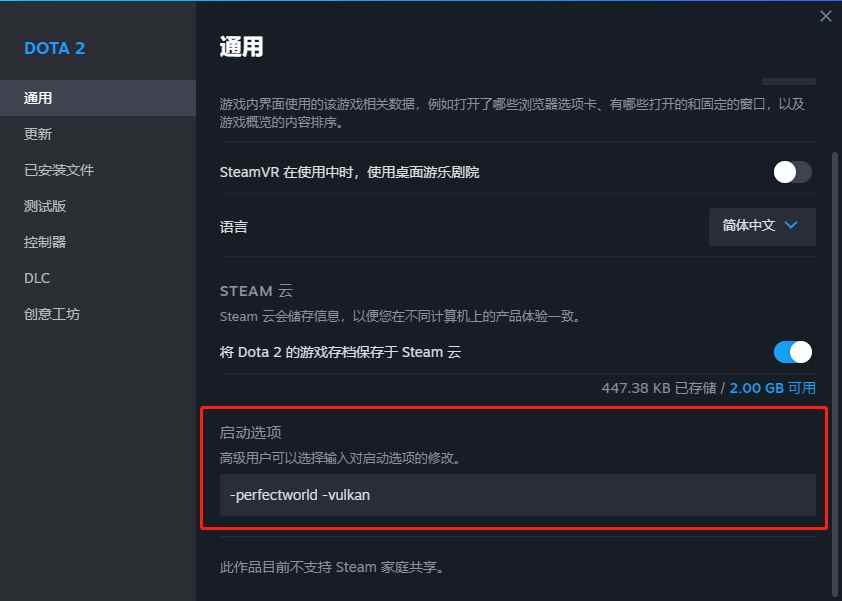Click the 2.00 GB 可用 link

click(x=772, y=388)
